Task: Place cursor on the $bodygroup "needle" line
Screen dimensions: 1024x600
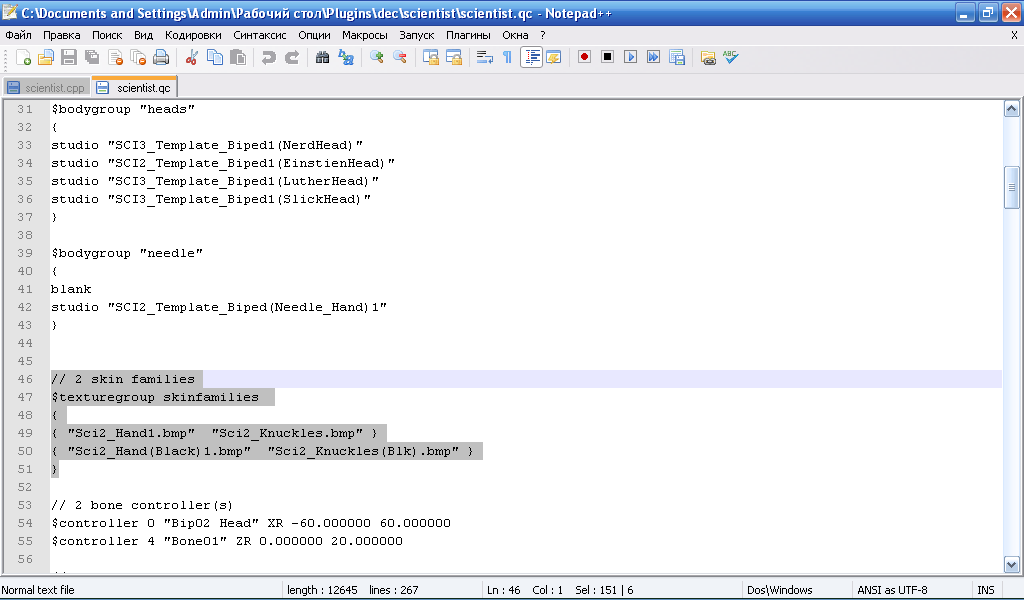Action: point(127,253)
